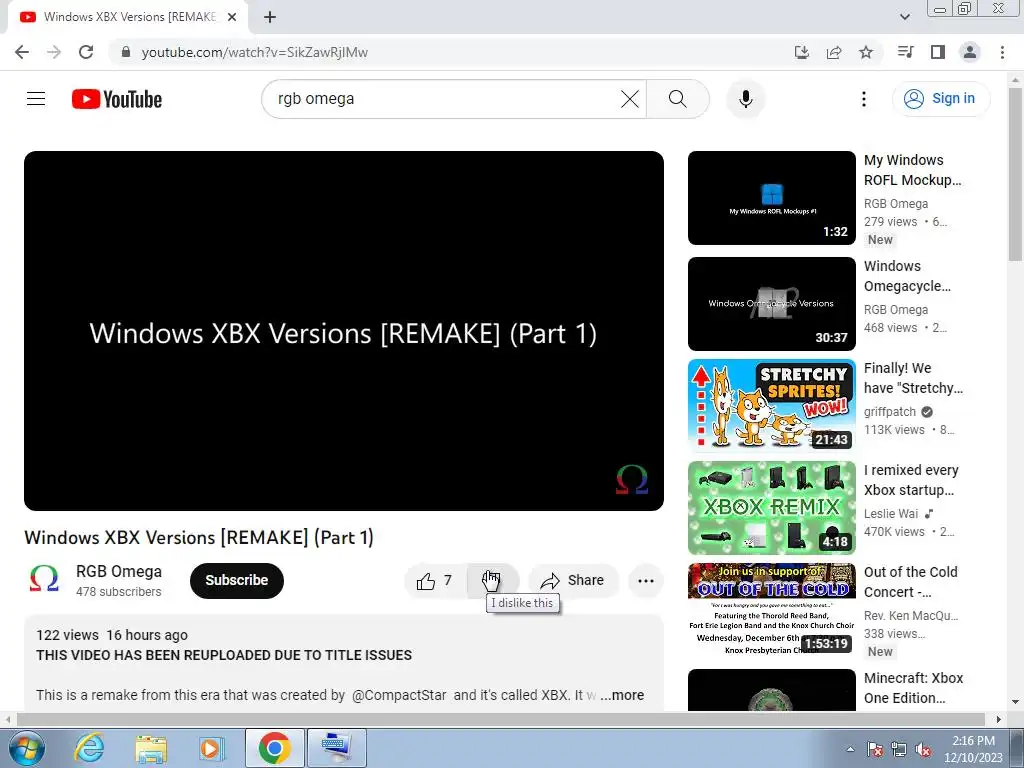The height and width of the screenshot is (768, 1024).
Task: Click the magnifier search button
Action: point(678,99)
